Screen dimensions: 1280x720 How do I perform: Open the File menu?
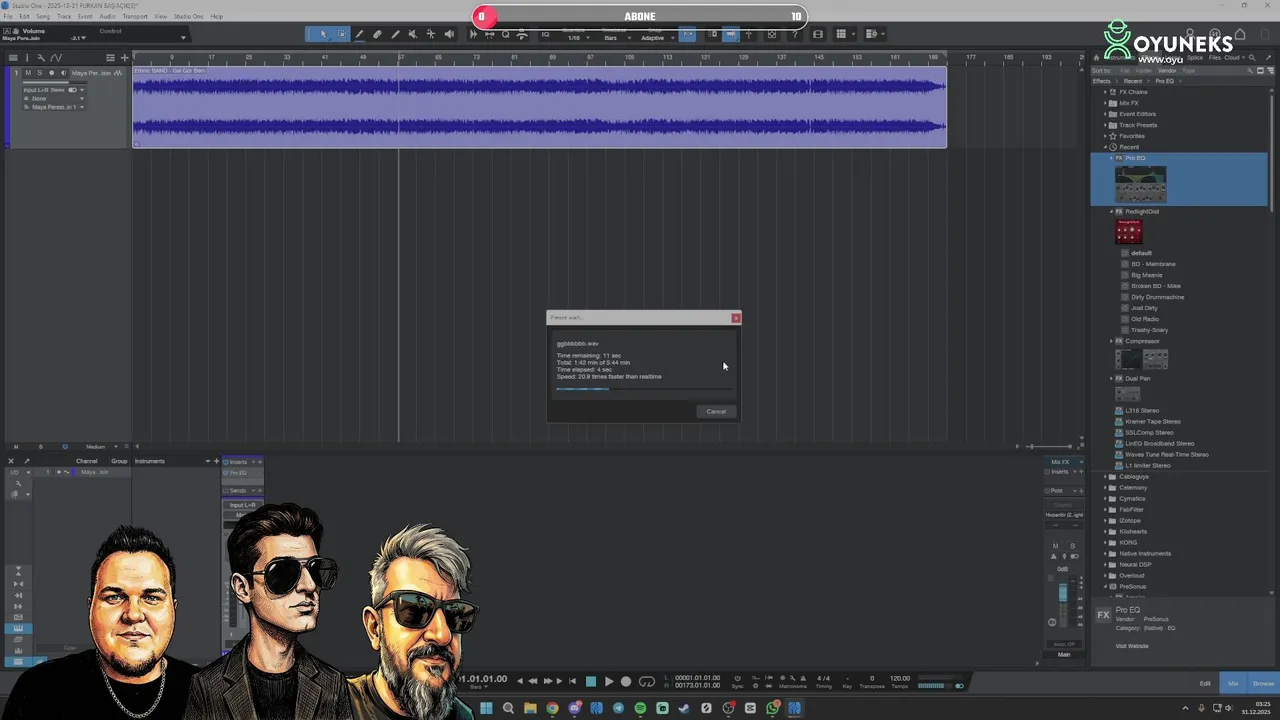tap(8, 17)
